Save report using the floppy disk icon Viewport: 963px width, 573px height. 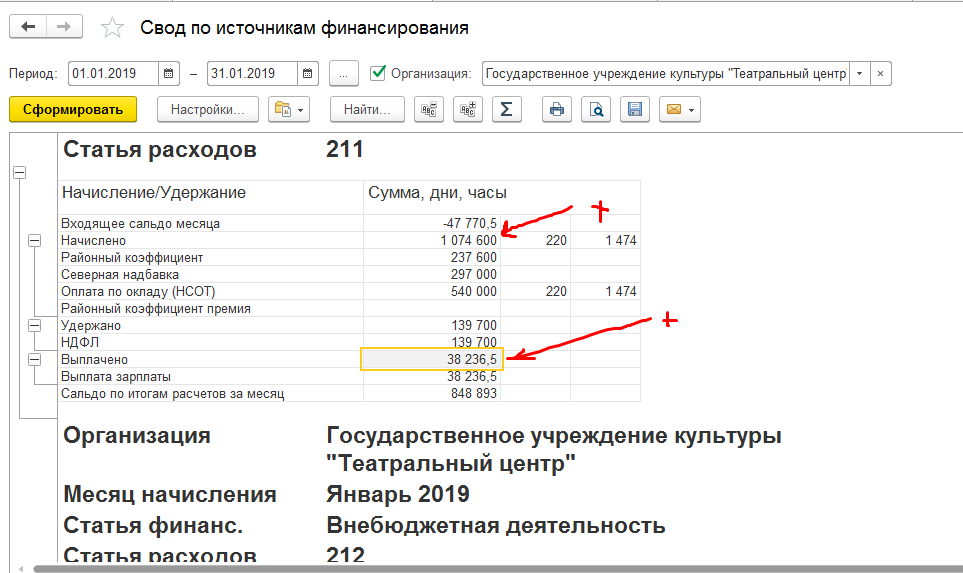634,110
